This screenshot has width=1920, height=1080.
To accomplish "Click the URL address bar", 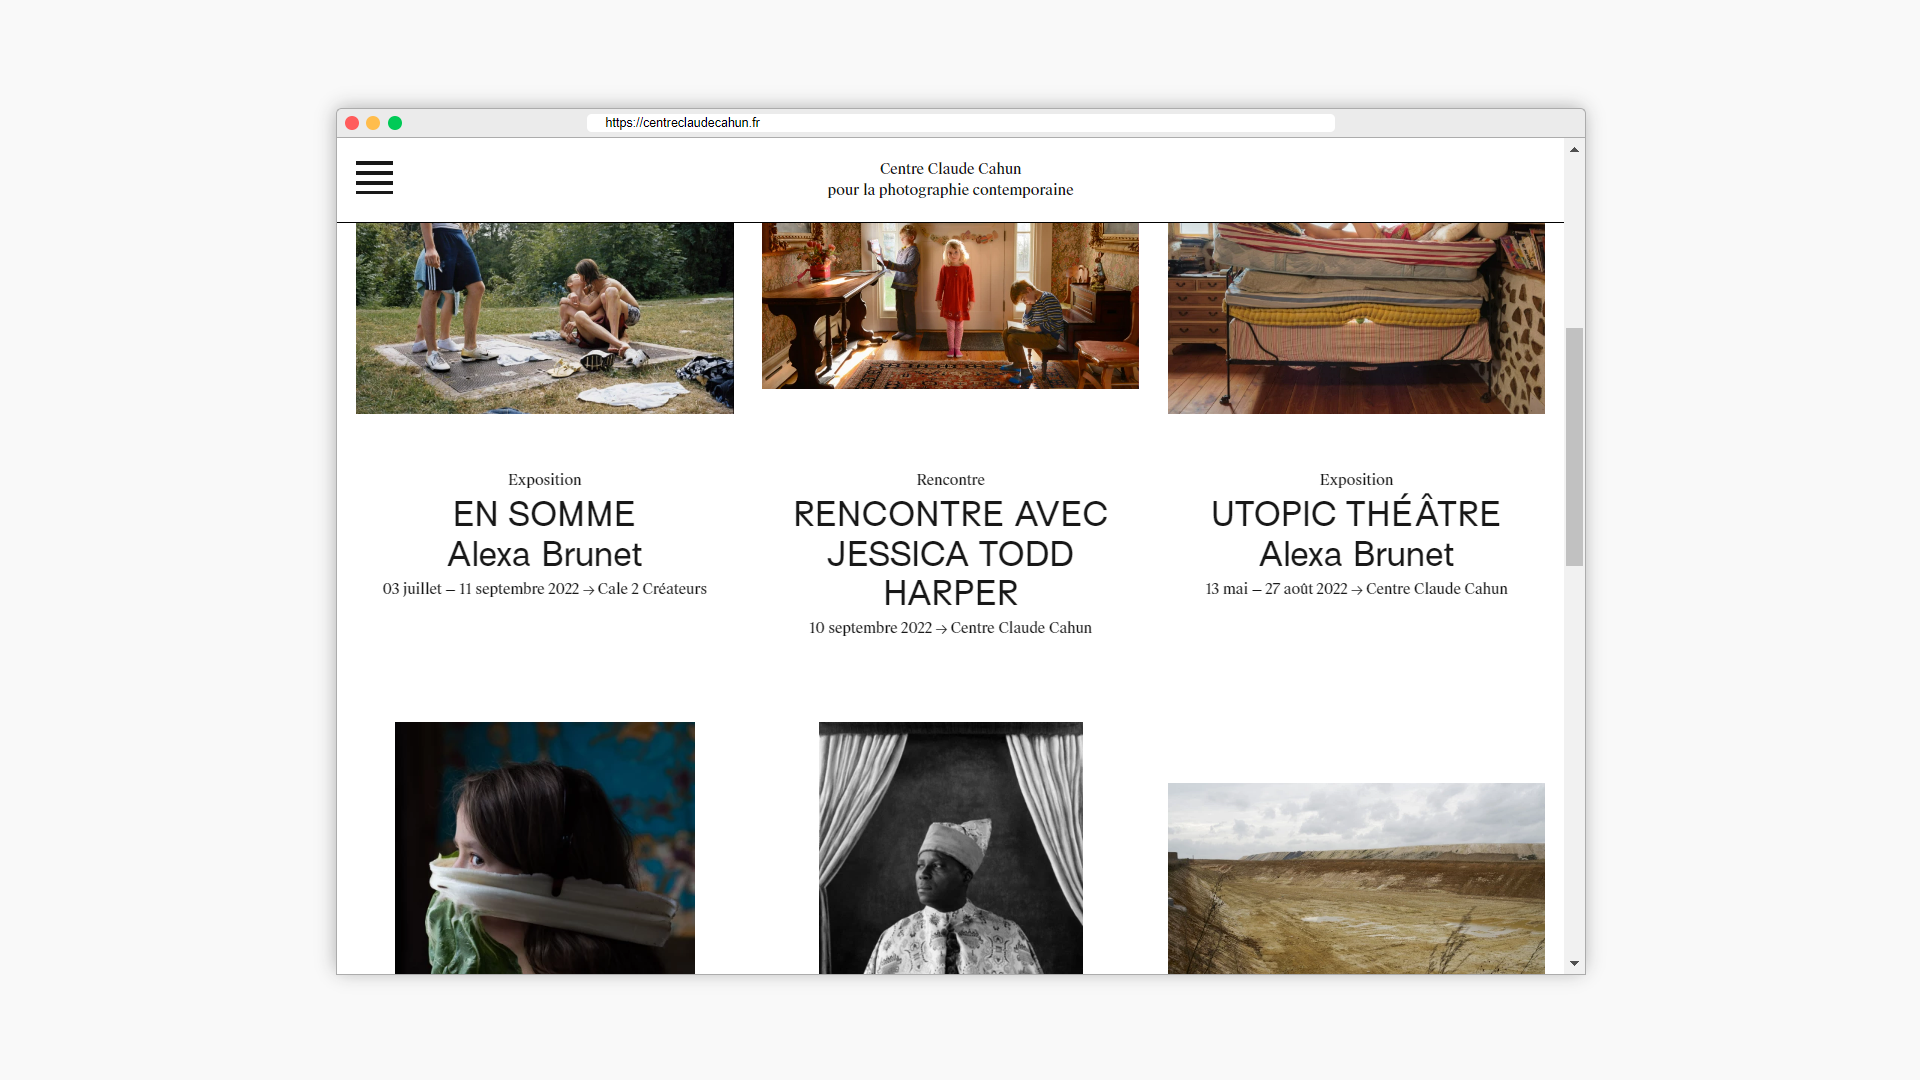I will click(x=960, y=123).
